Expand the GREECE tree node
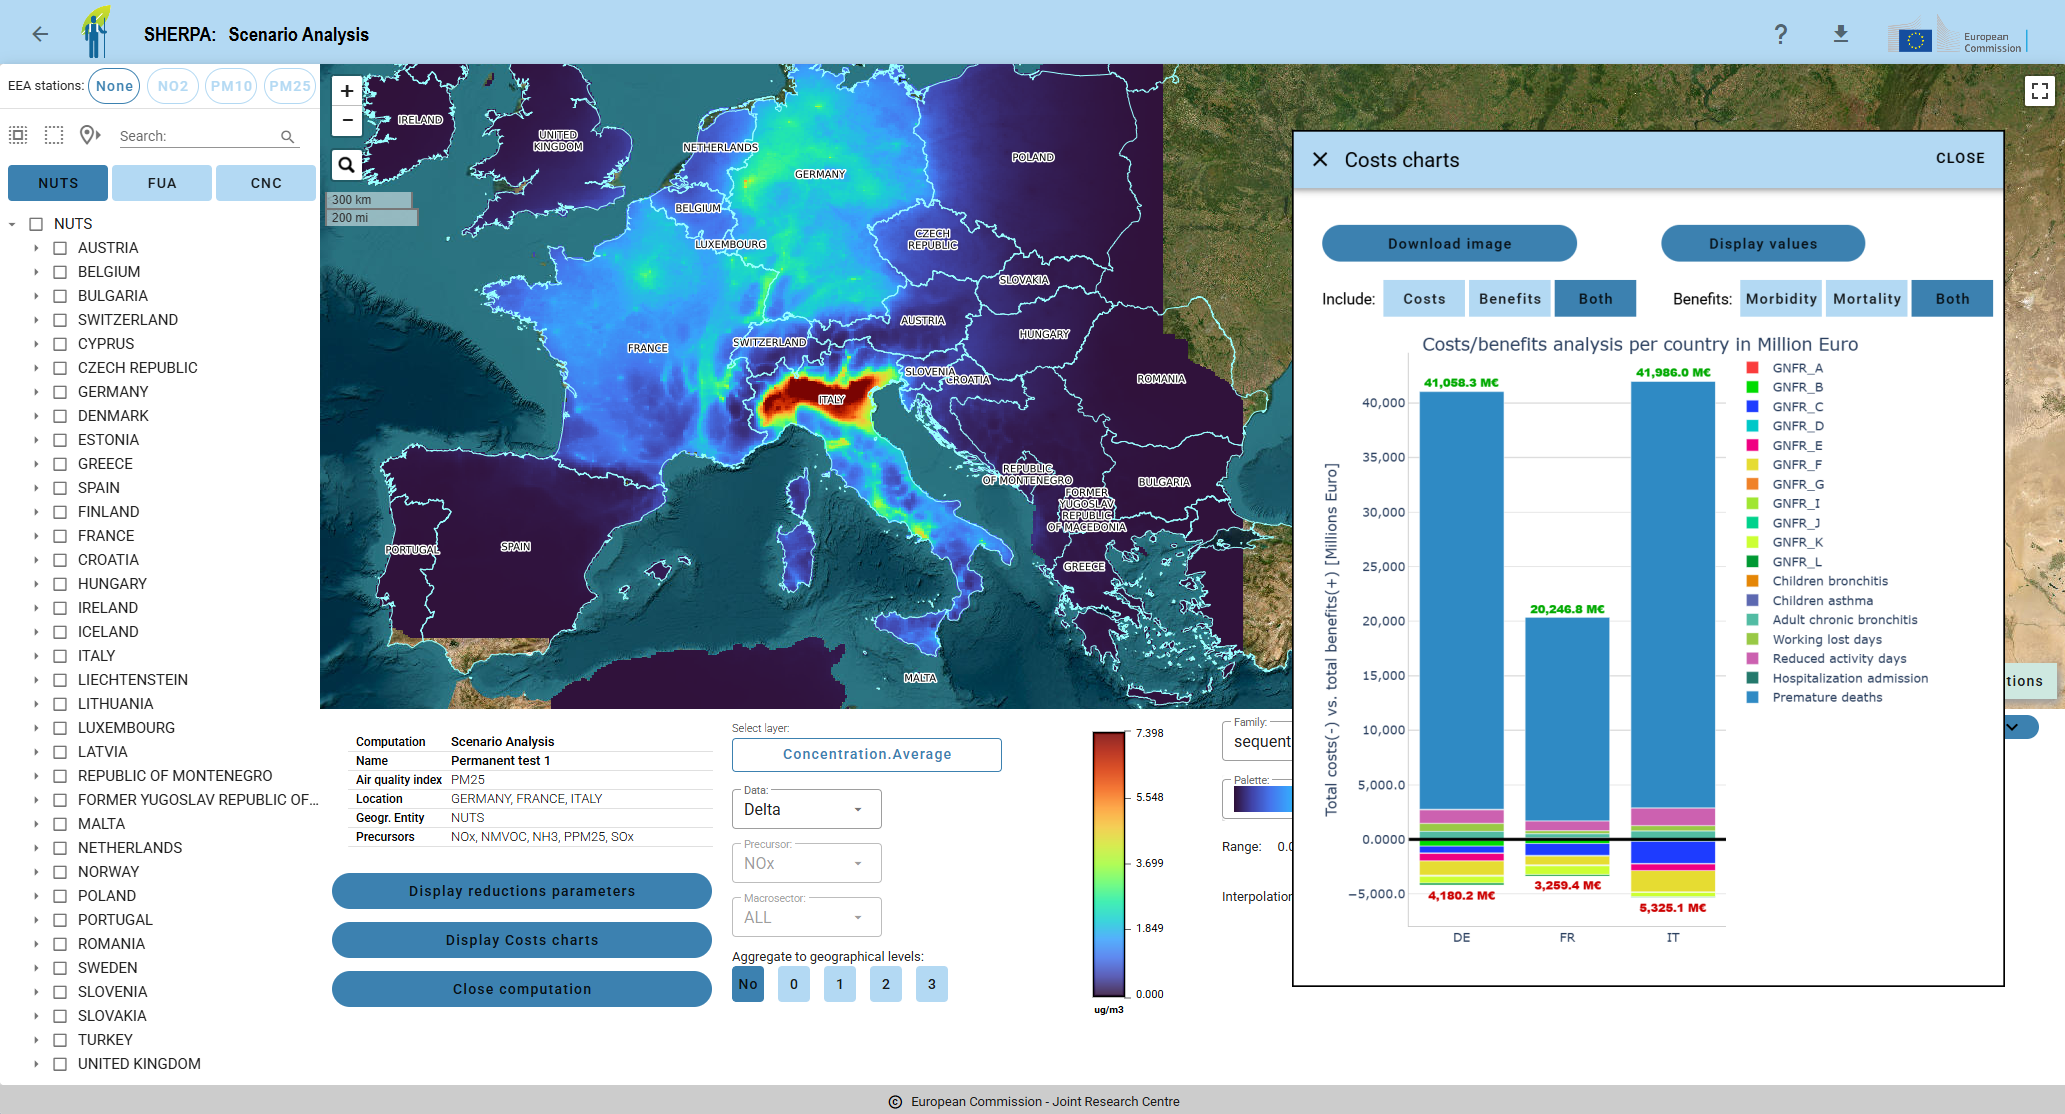This screenshot has width=2065, height=1114. click(x=36, y=464)
